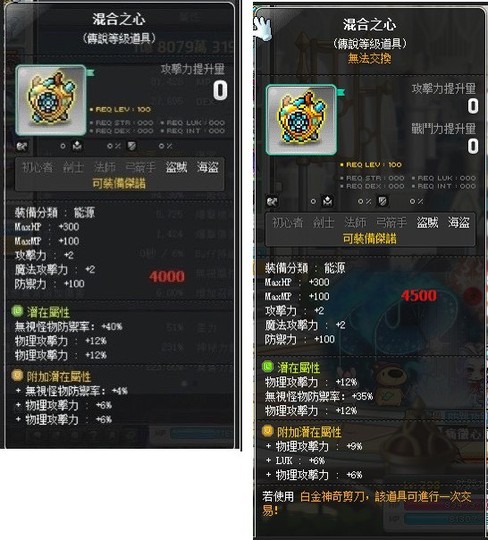Select 海盜 job label in right tooltip
The width and height of the screenshot is (488, 540).
click(x=459, y=222)
